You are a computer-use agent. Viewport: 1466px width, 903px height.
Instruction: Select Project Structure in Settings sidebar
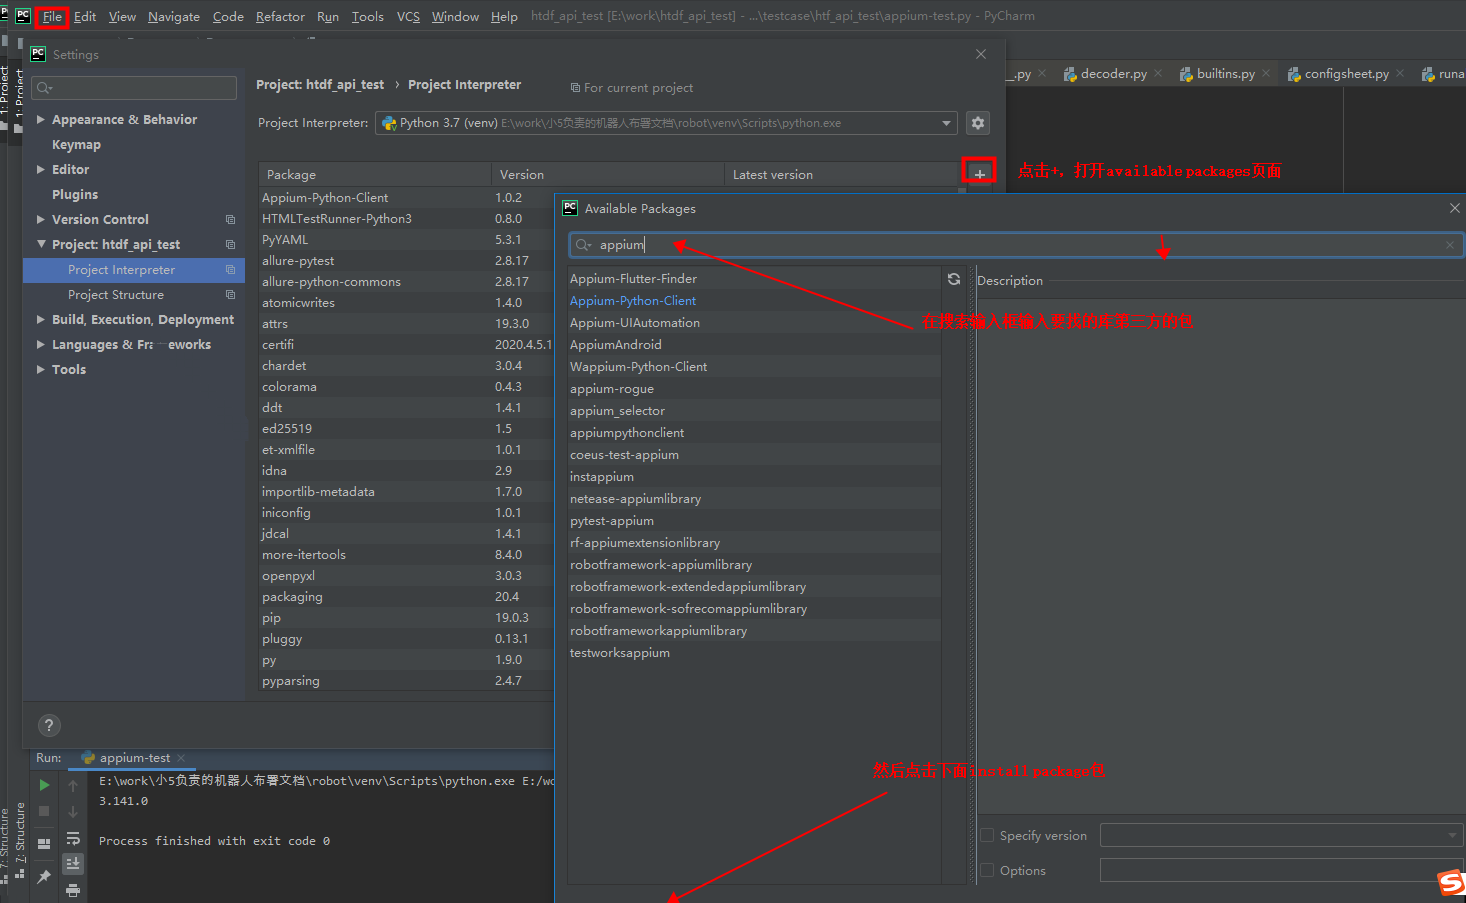click(x=116, y=294)
